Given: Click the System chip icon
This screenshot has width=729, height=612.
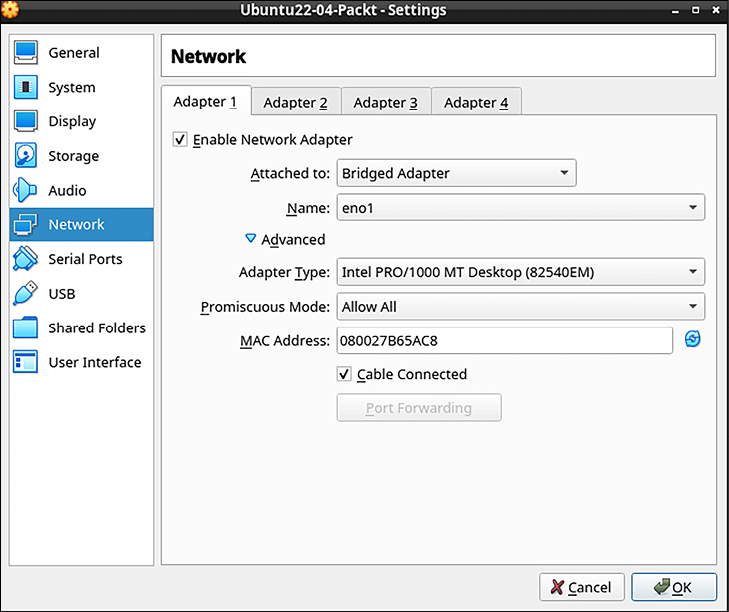Looking at the screenshot, I should tap(26, 87).
